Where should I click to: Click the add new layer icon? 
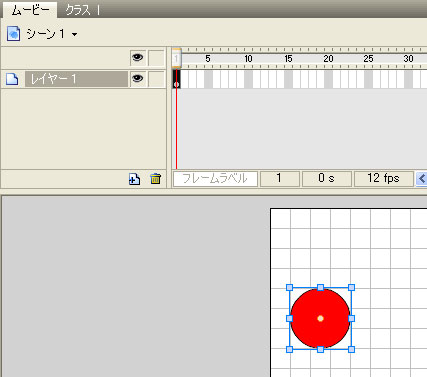tap(134, 179)
